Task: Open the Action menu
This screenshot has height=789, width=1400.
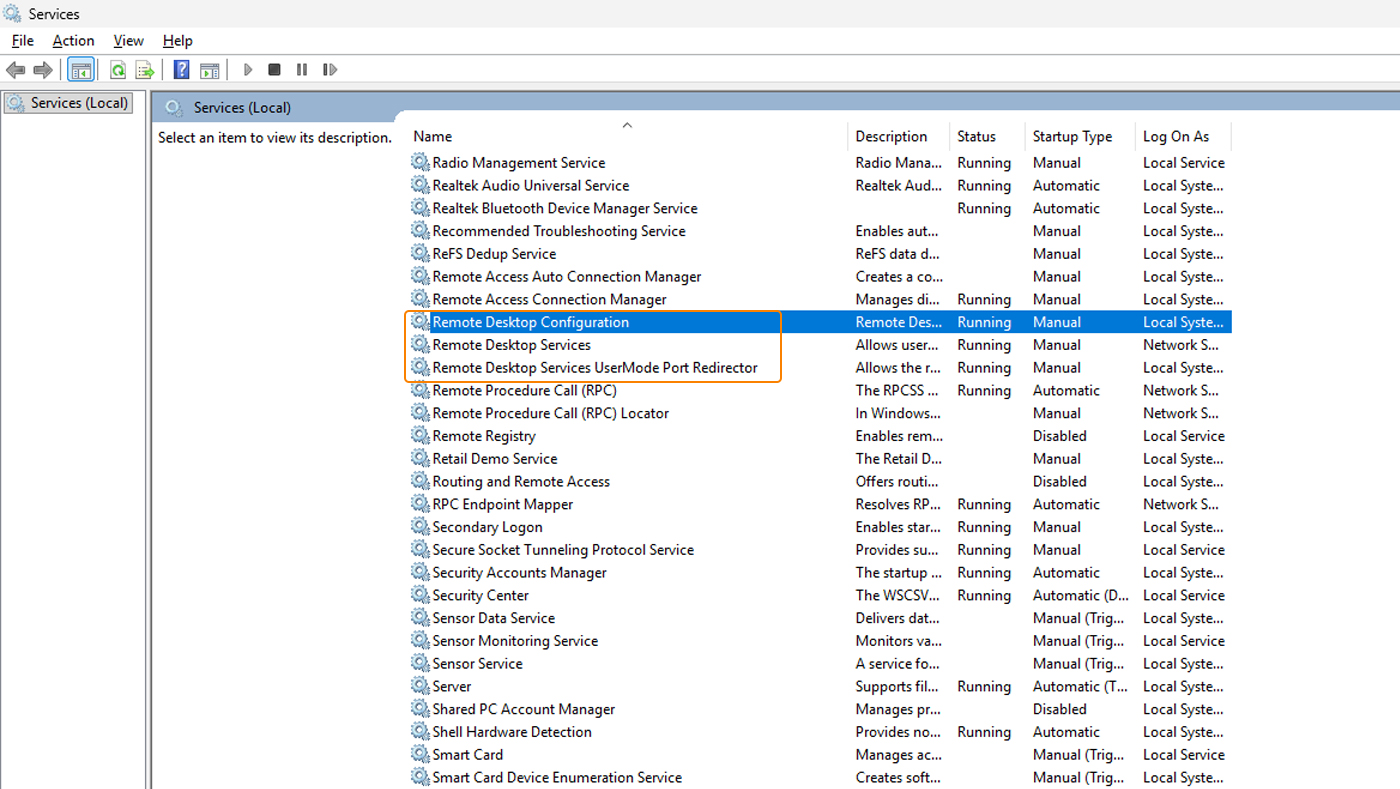Action: [x=73, y=41]
